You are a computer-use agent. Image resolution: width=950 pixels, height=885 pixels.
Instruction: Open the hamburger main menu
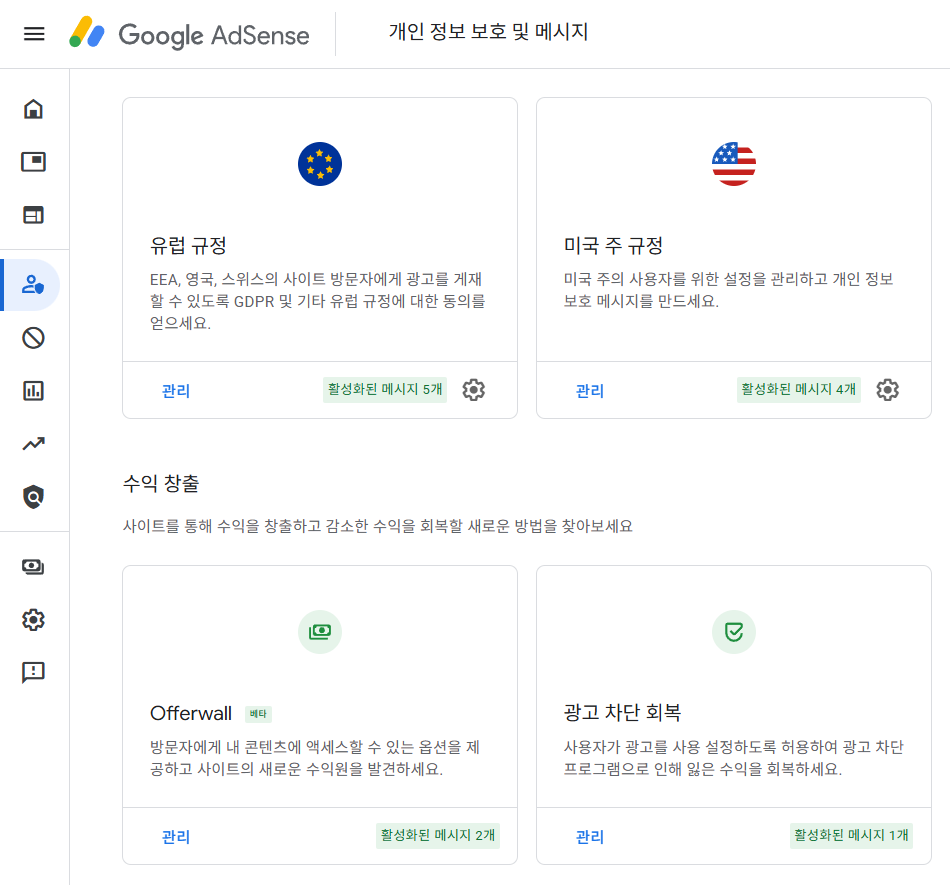tap(34, 34)
